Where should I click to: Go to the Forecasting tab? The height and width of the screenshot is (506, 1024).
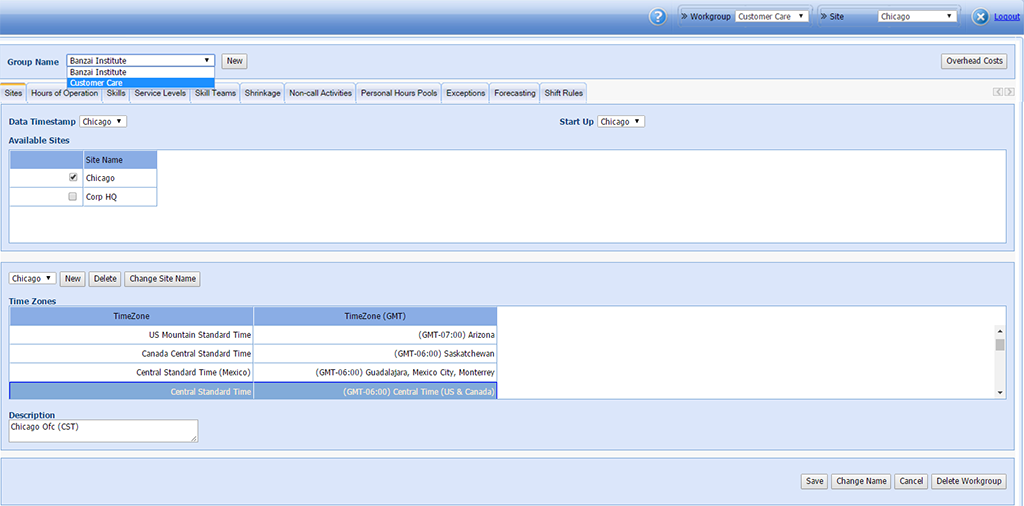[514, 93]
